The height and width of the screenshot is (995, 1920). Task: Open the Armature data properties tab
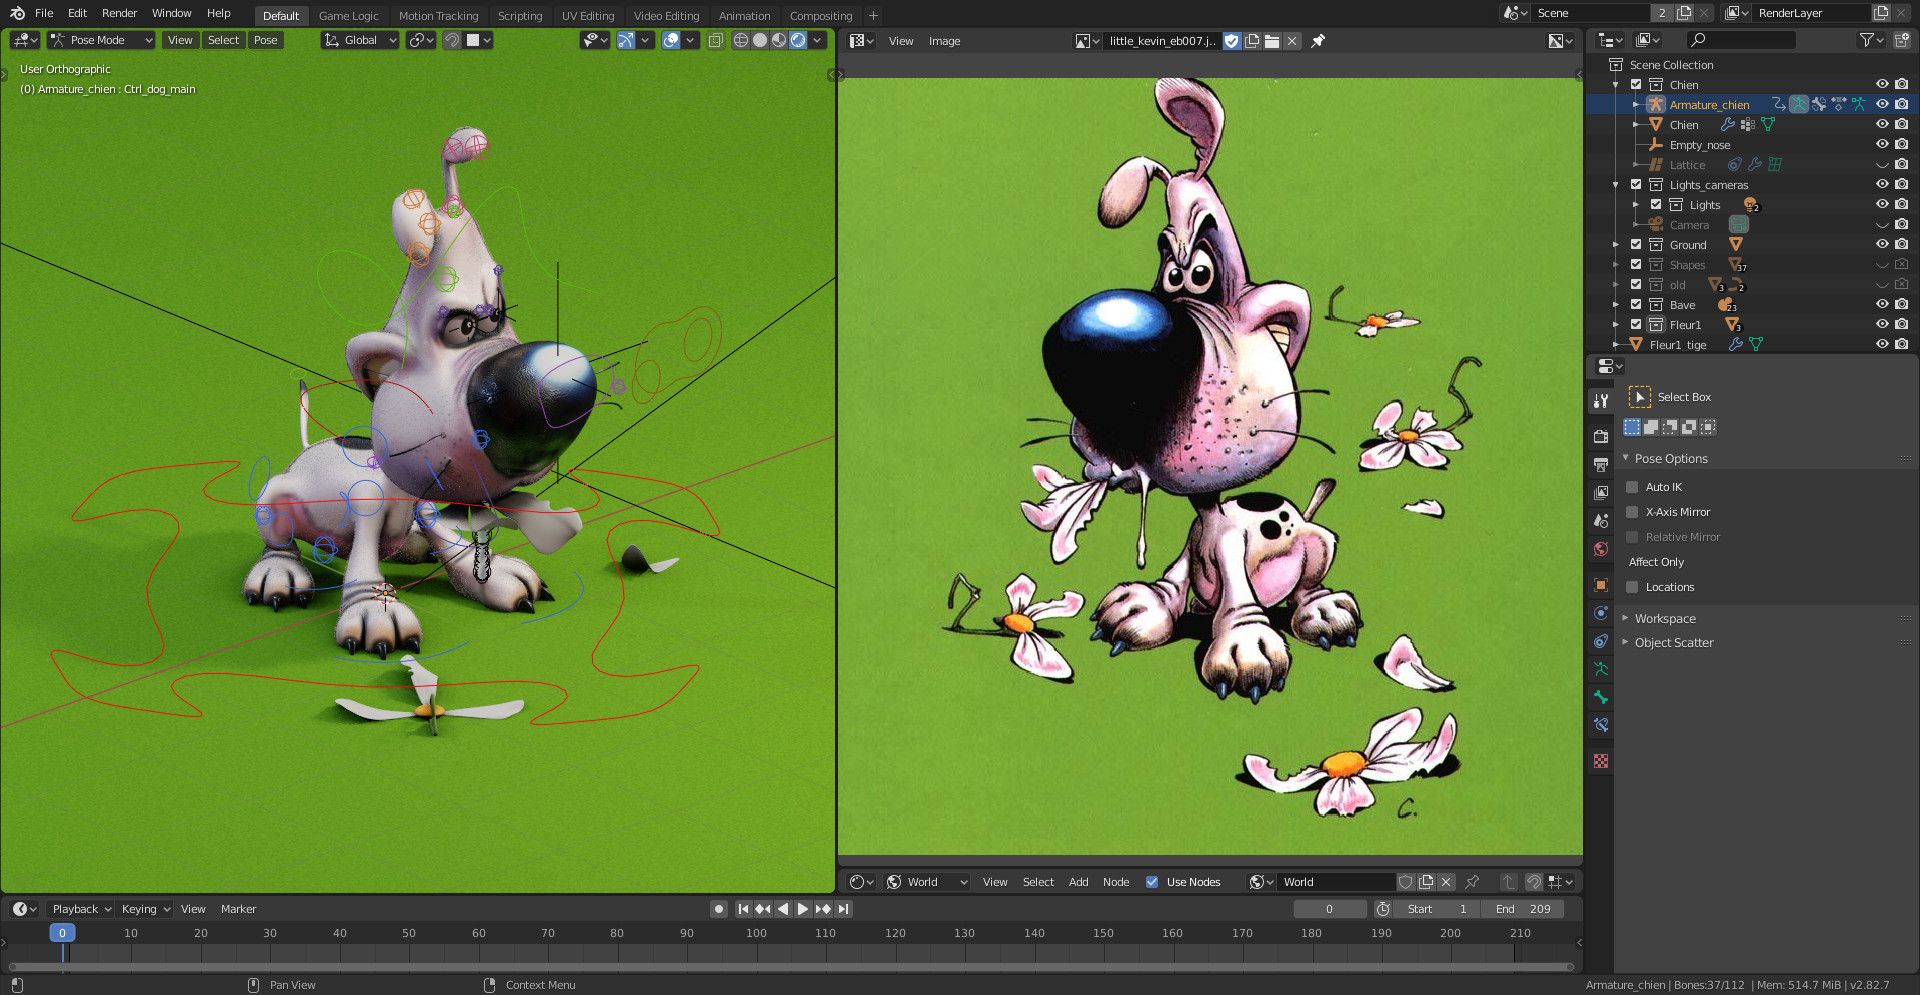click(x=1601, y=669)
